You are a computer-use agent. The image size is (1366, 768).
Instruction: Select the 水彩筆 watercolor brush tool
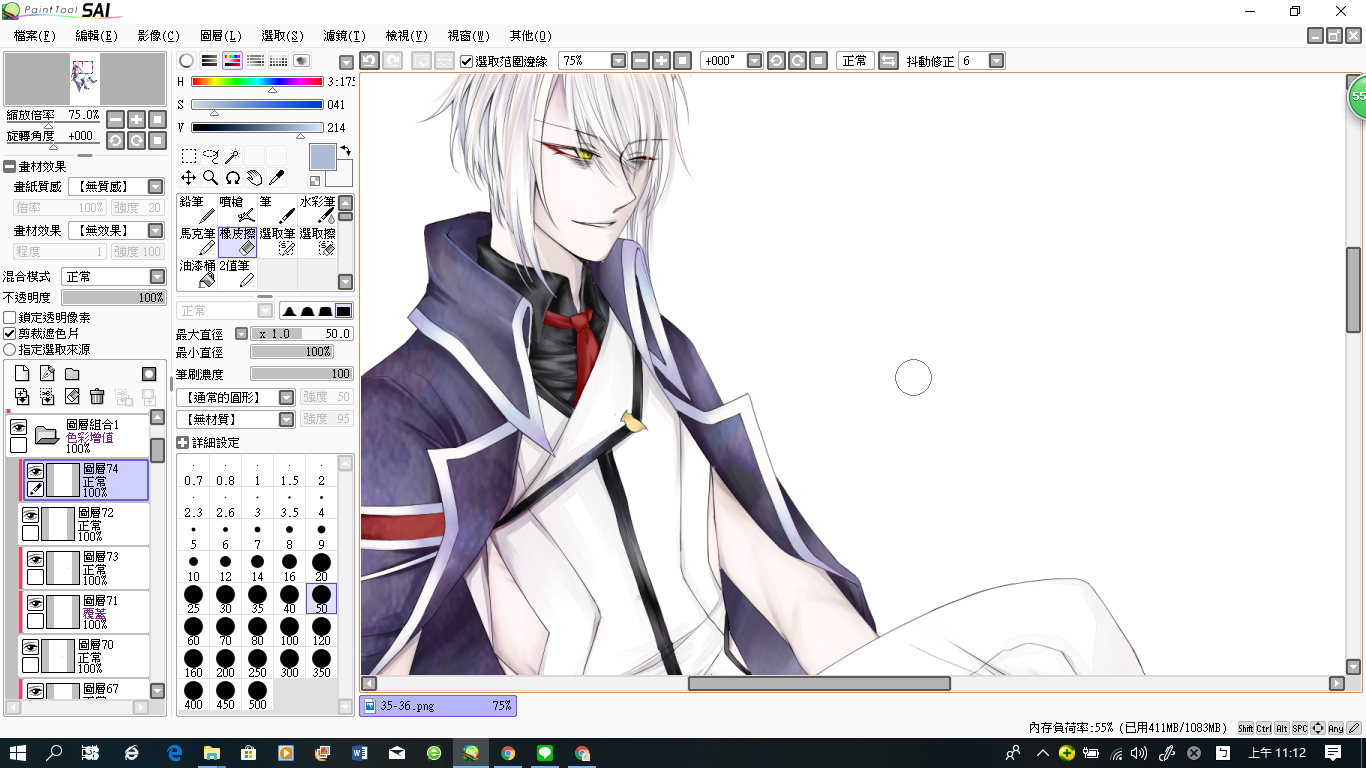pos(317,209)
